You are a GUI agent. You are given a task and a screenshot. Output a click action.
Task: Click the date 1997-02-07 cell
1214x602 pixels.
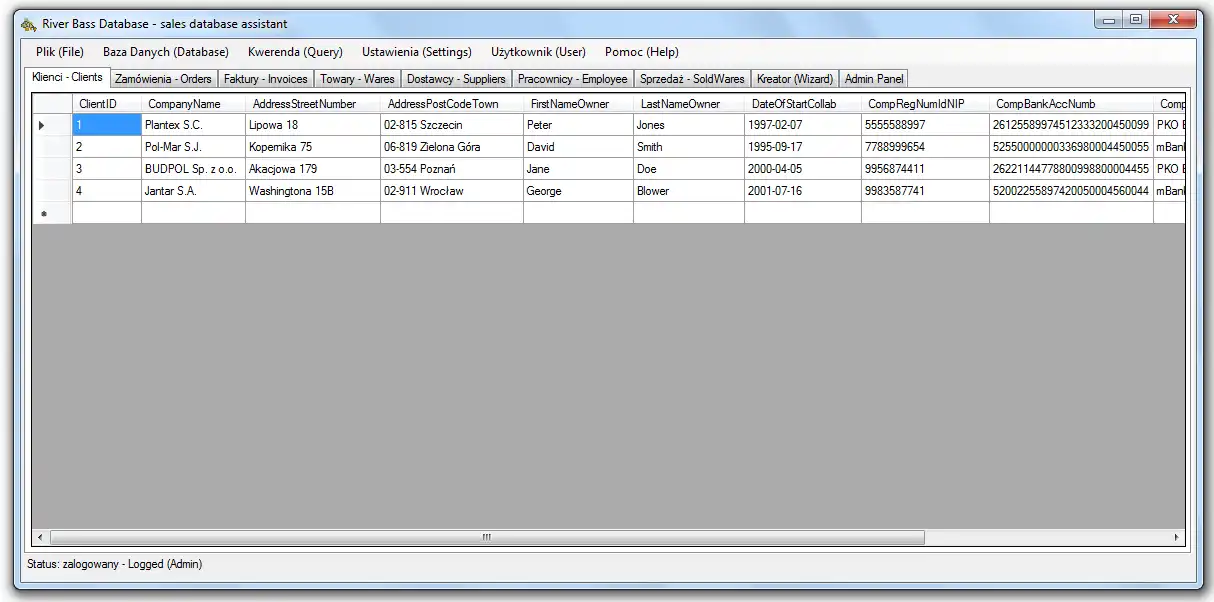(803, 125)
